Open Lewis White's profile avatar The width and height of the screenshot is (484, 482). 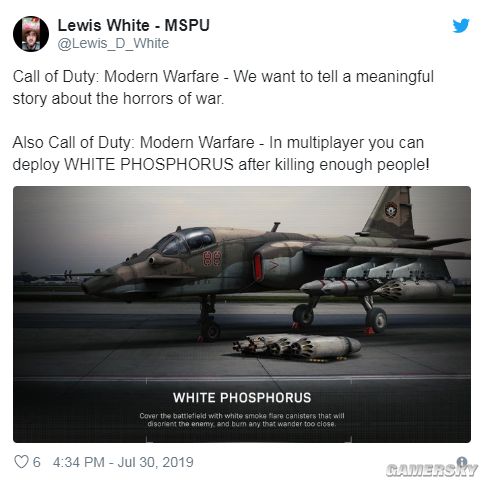coord(31,34)
